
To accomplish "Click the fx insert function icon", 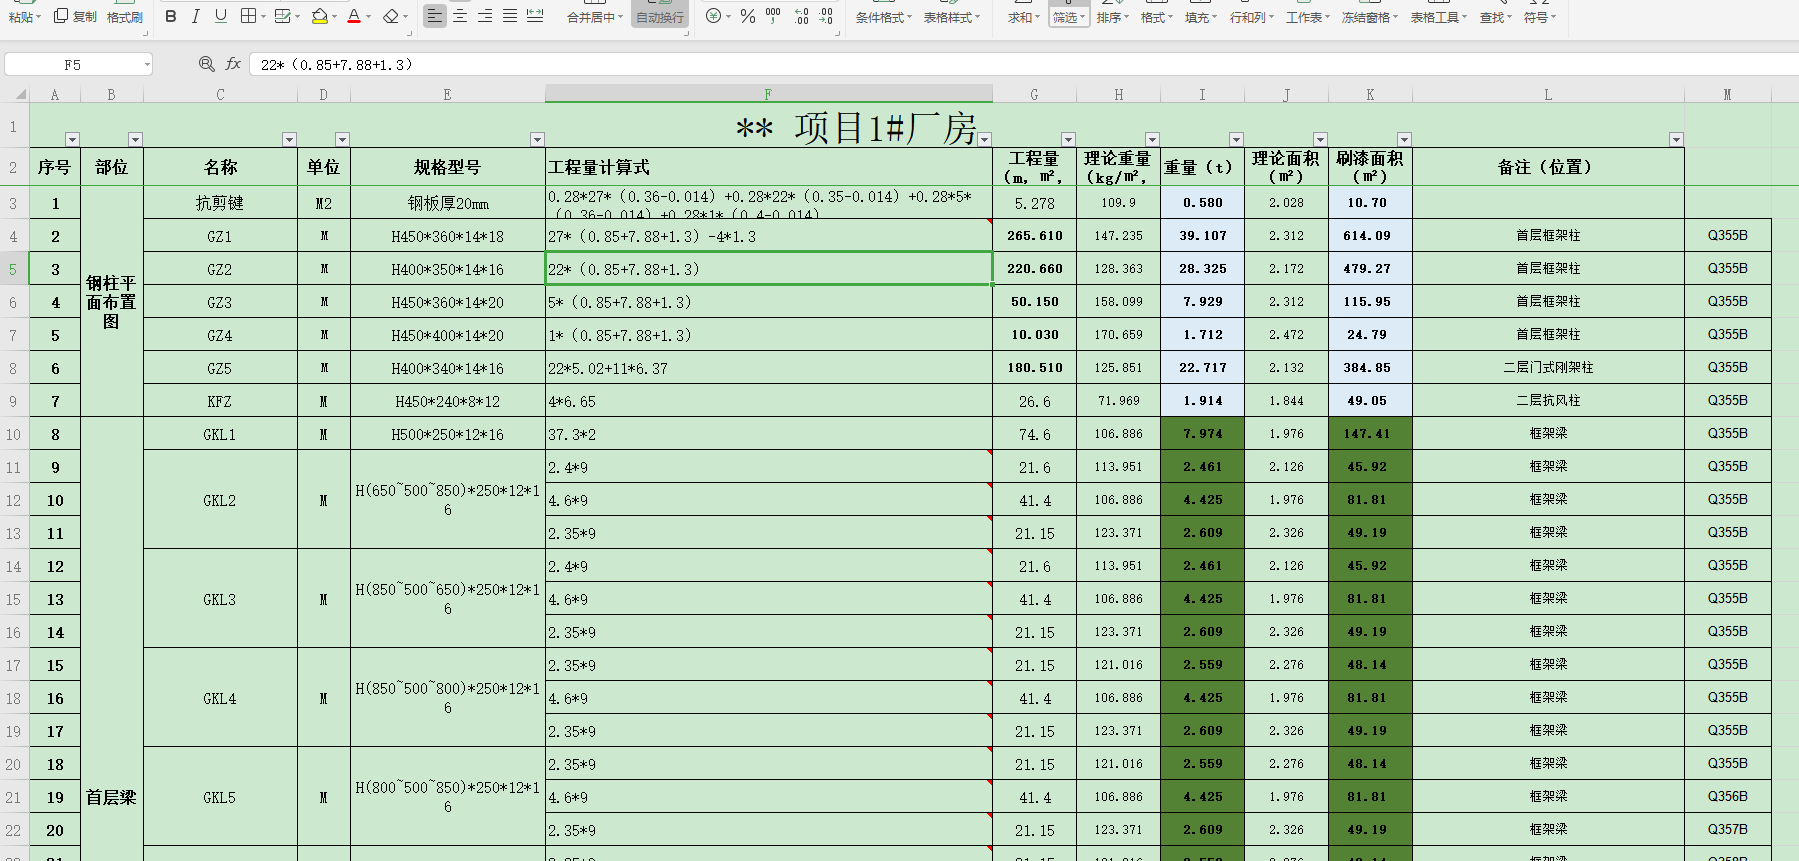I will [233, 64].
